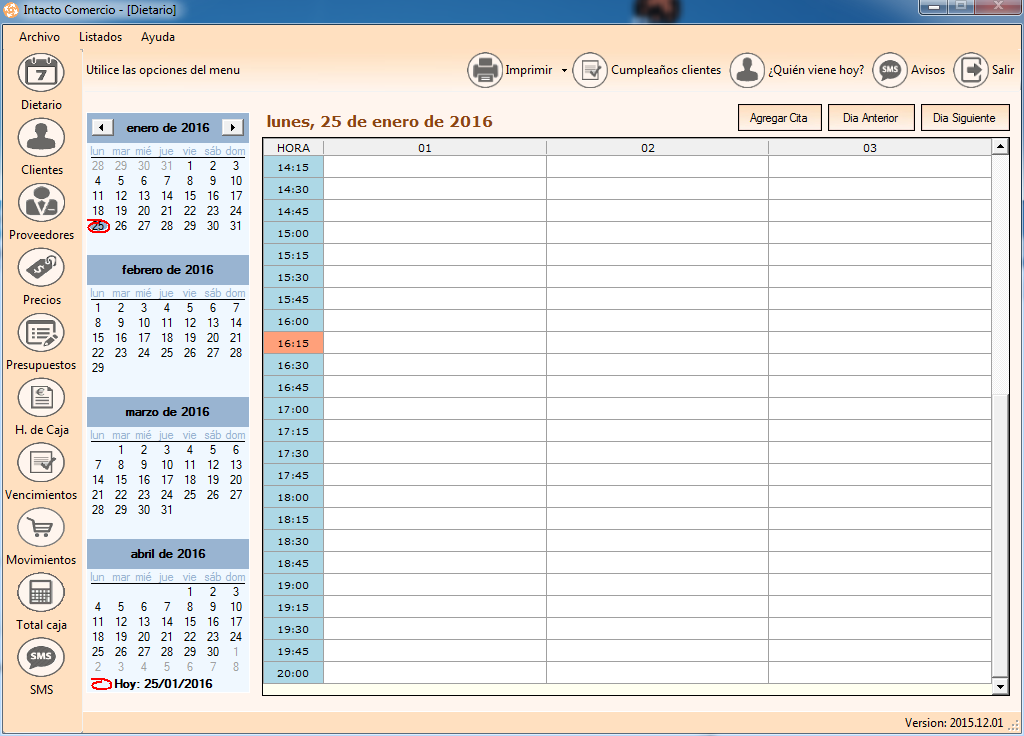Image resolution: width=1024 pixels, height=736 pixels.
Task: Click the Imprimir label in toolbar
Action: (x=528, y=70)
